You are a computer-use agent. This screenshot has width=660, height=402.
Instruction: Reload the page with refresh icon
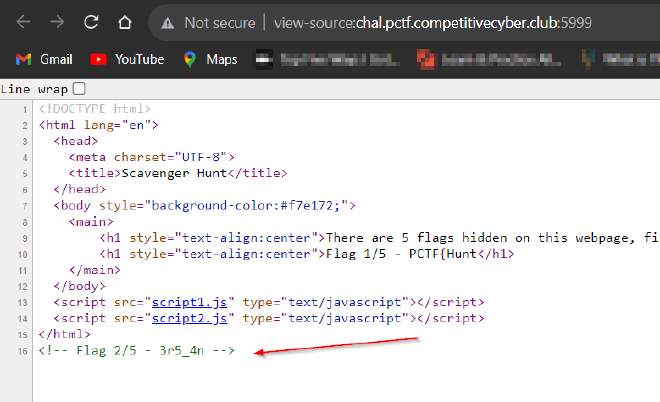point(91,22)
